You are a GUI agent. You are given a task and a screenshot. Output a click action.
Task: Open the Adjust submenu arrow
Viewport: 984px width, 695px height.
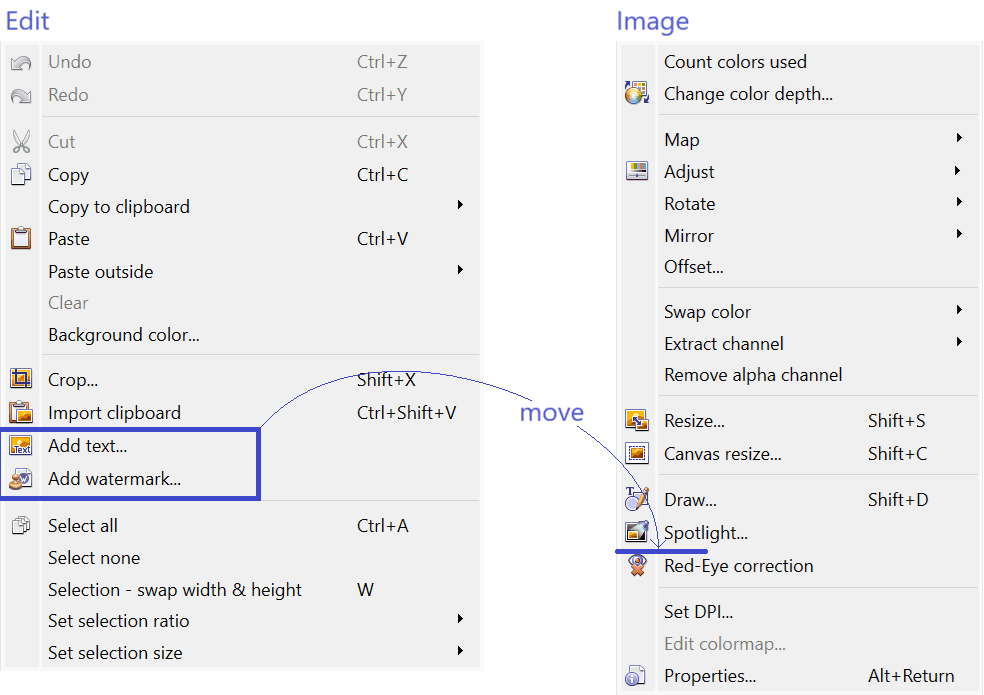click(x=958, y=171)
